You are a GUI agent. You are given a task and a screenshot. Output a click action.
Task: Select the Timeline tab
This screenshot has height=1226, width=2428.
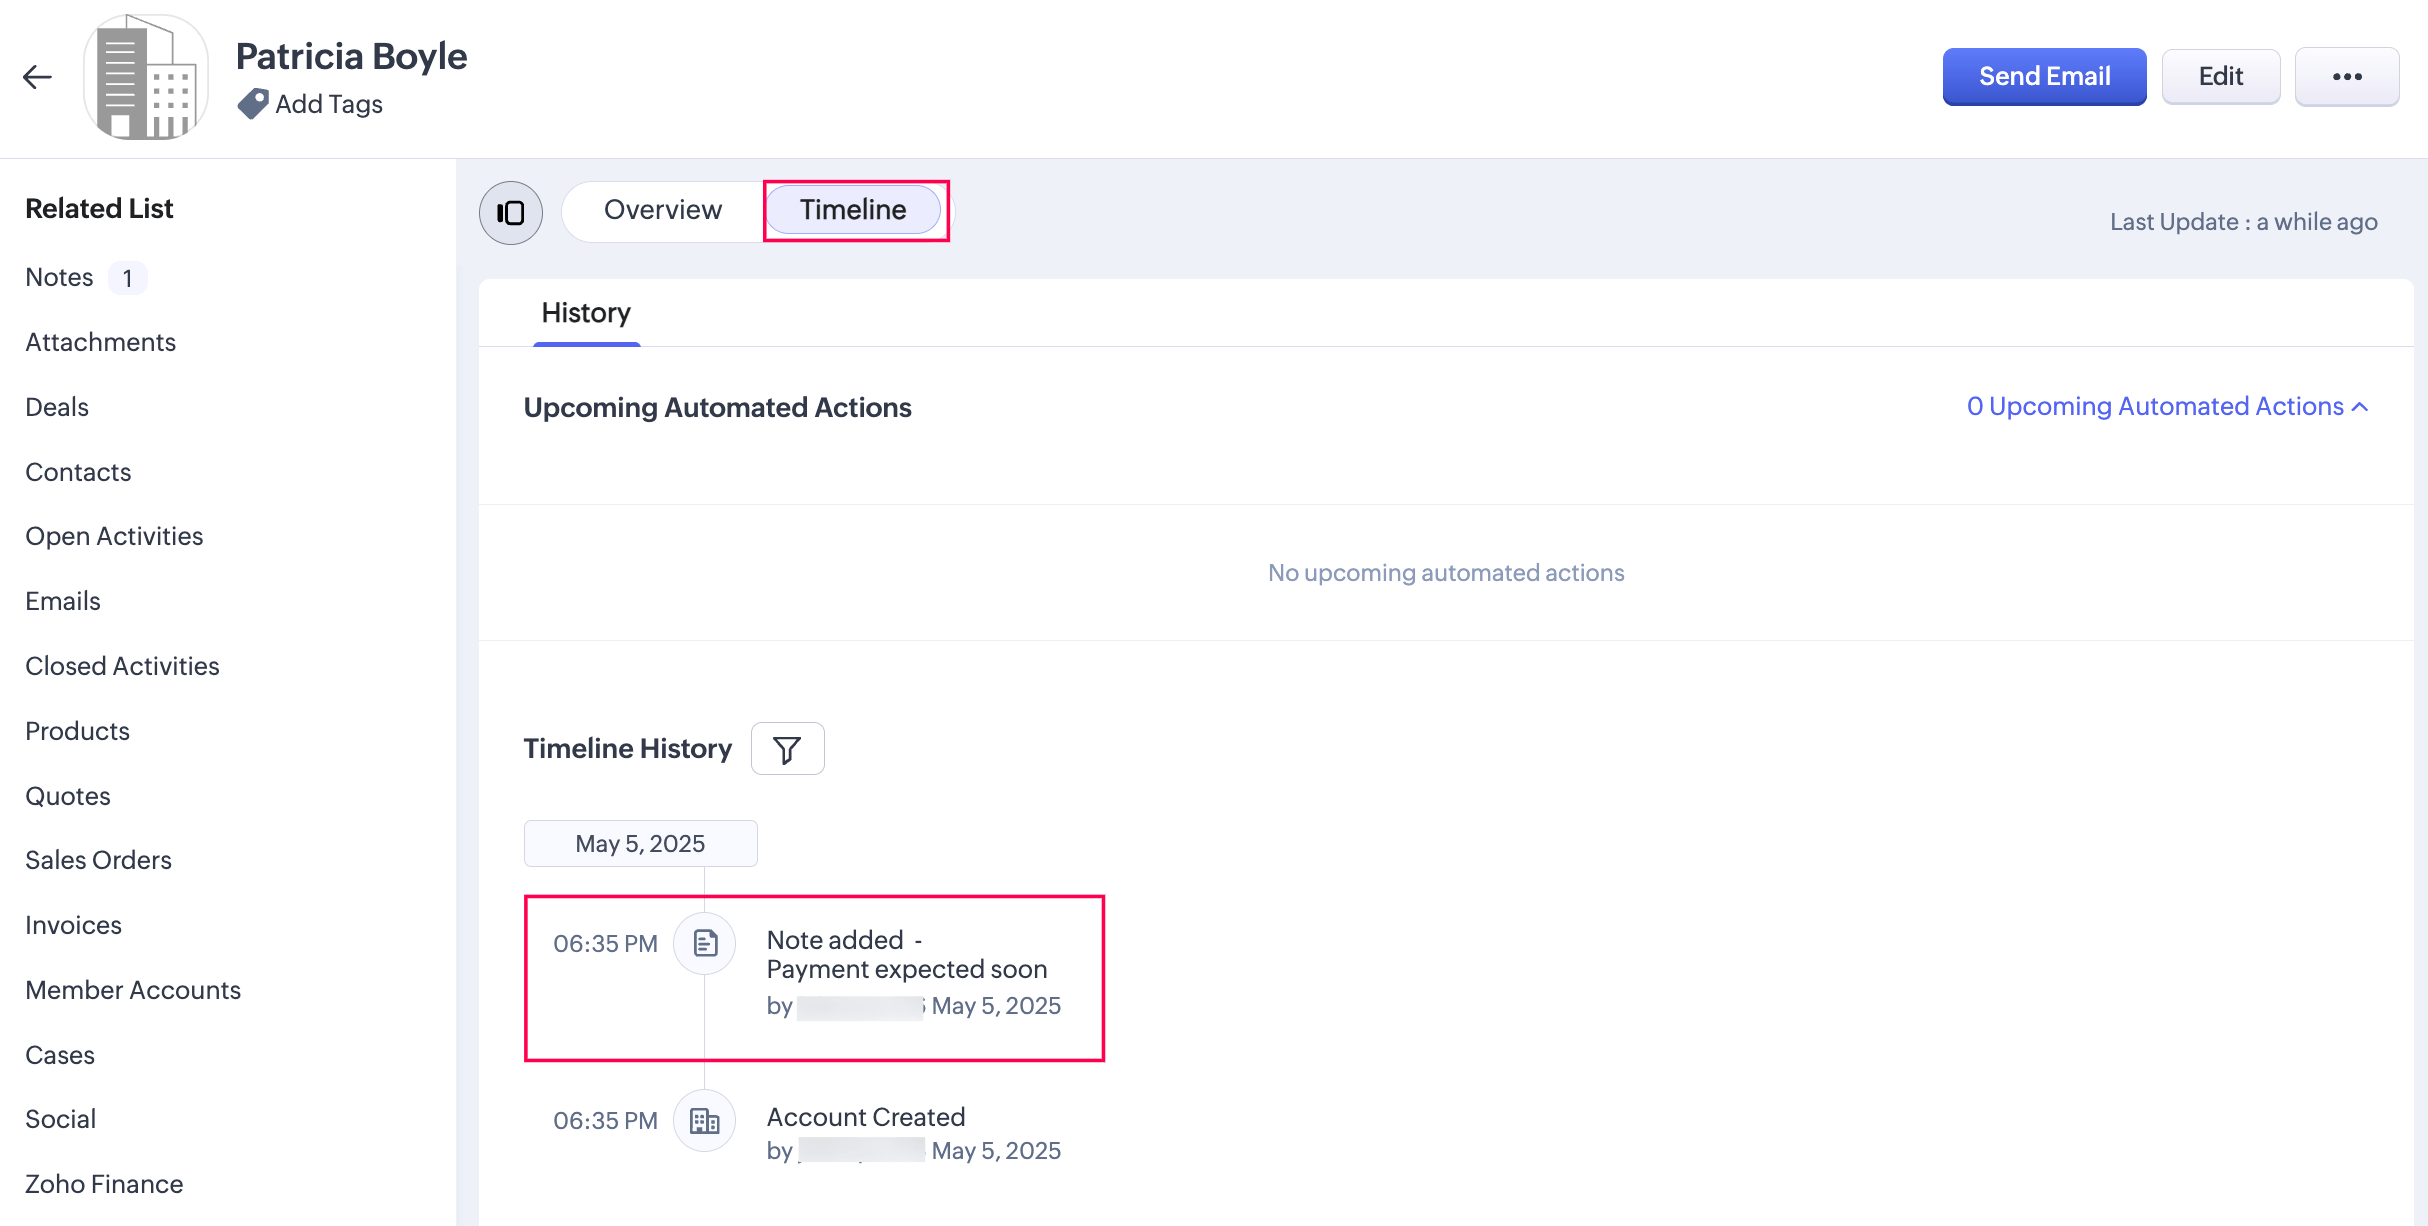(x=853, y=210)
